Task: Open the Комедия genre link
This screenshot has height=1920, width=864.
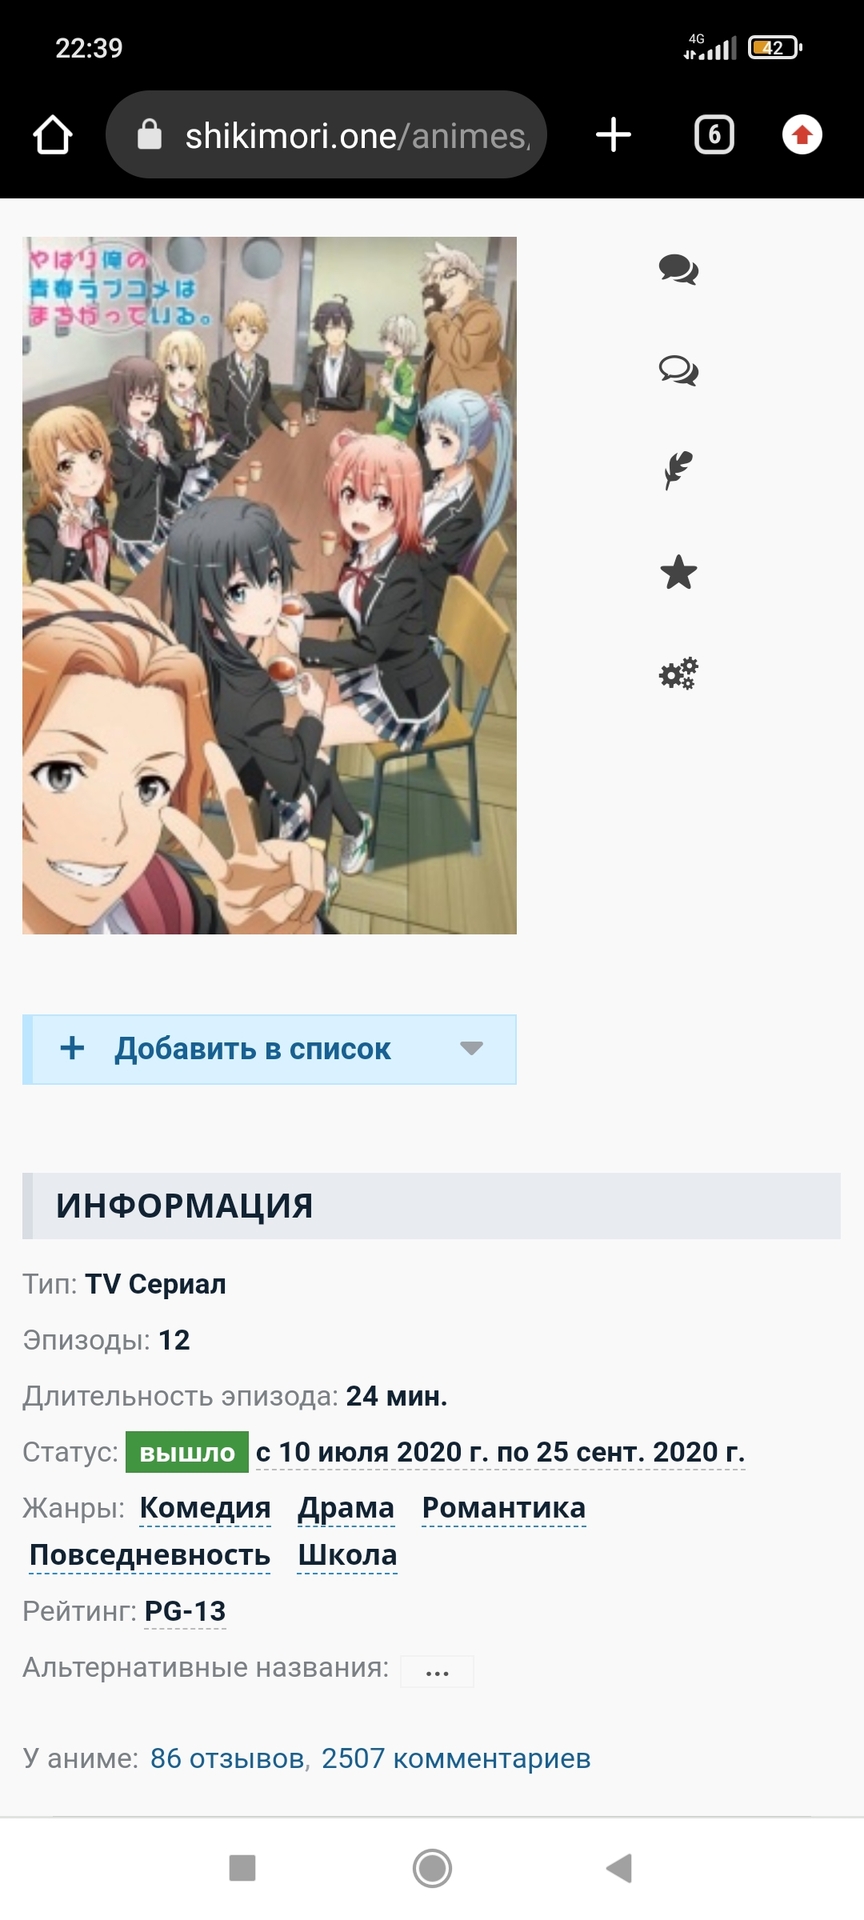Action: [205, 1508]
